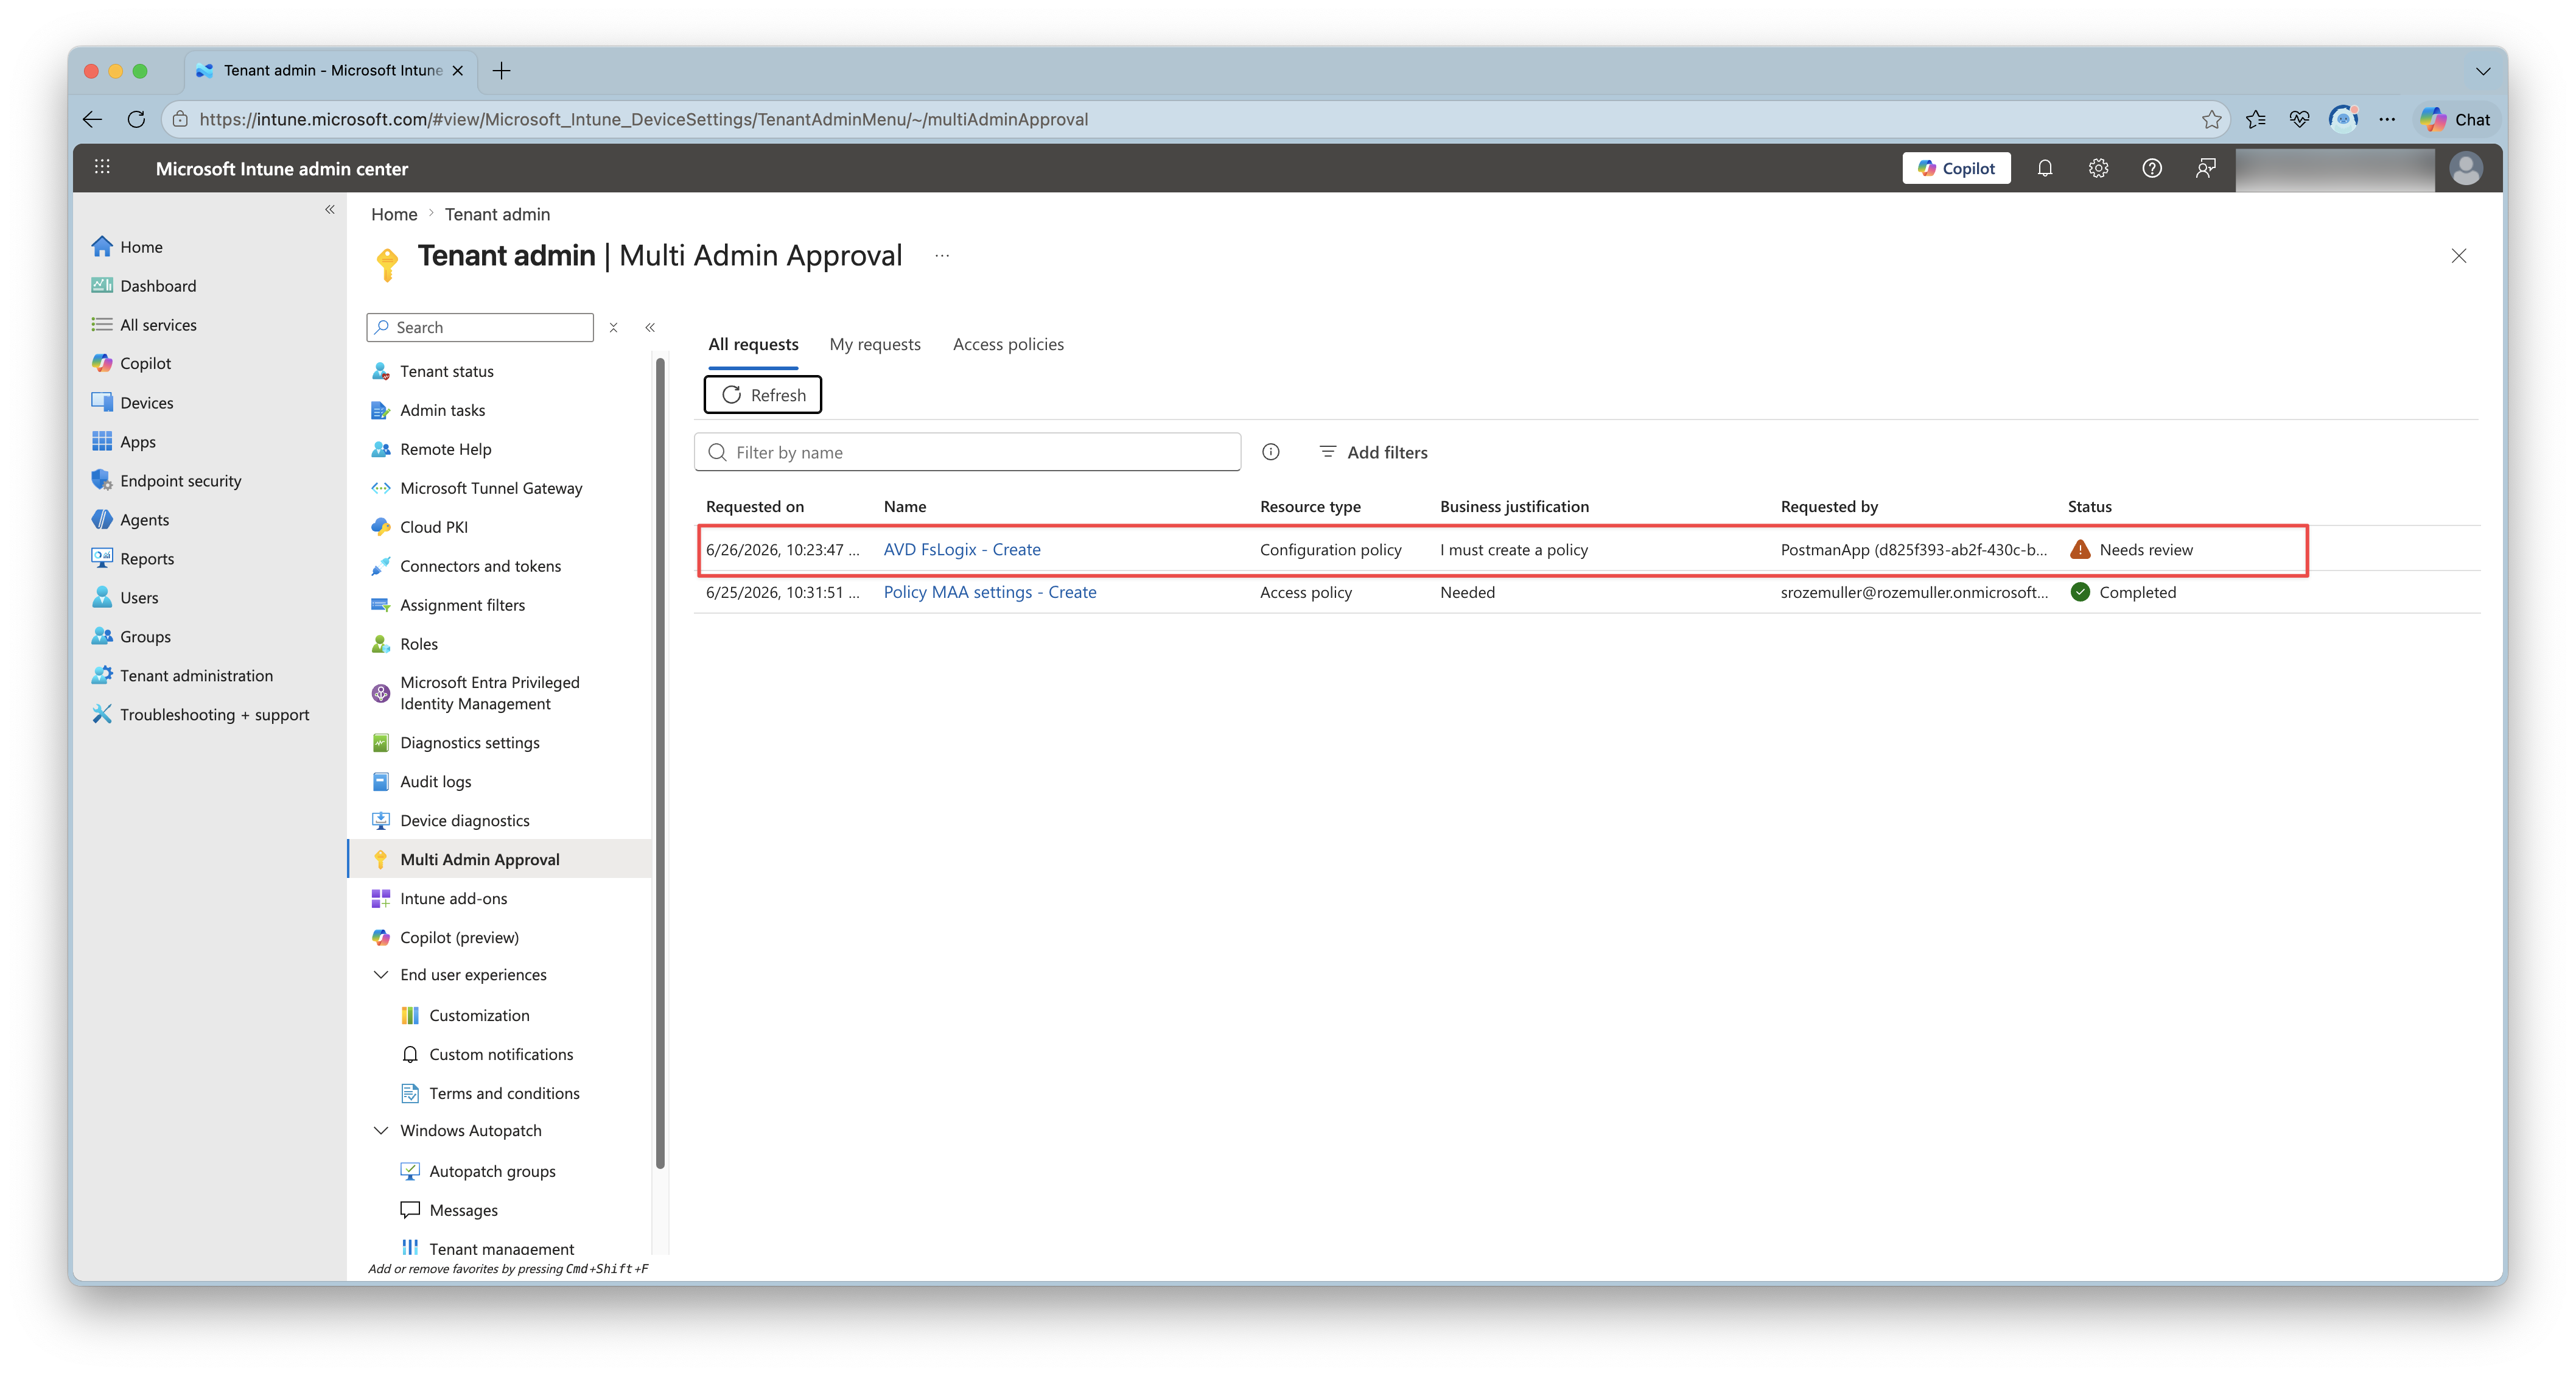Click the Copilot button in header
This screenshot has width=2576, height=1376.
click(1956, 168)
